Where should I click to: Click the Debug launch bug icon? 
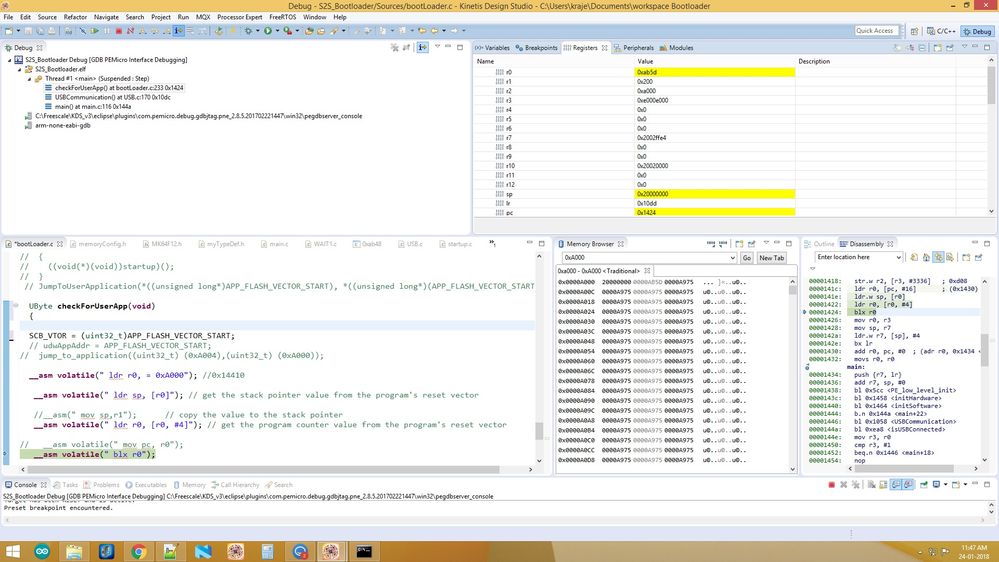[x=248, y=31]
